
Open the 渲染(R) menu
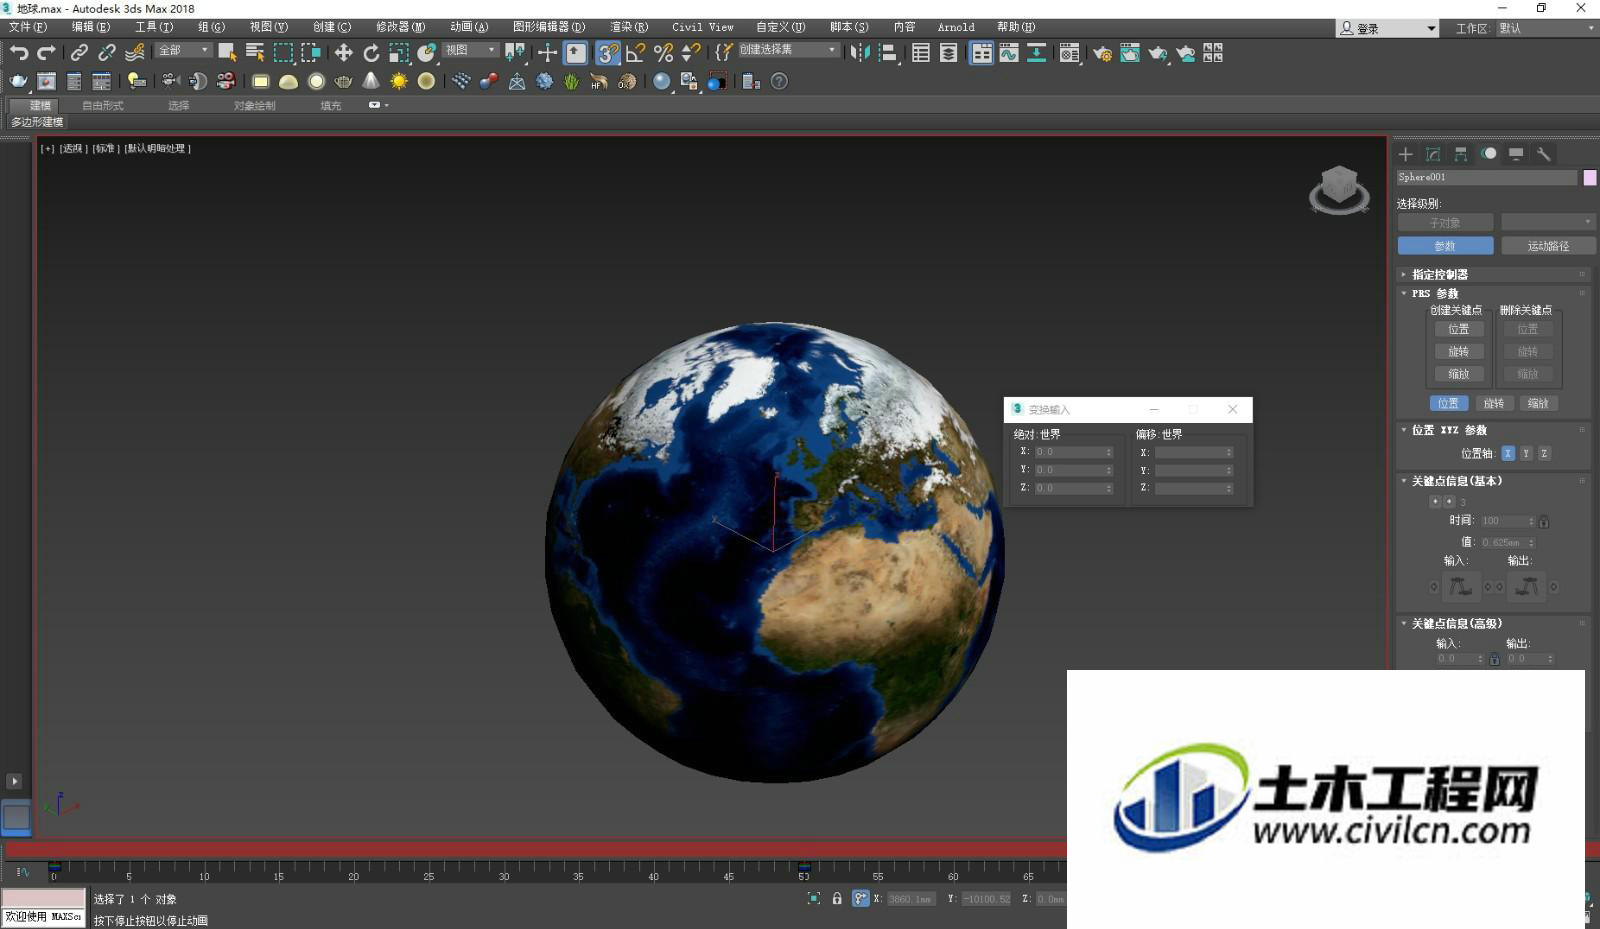point(629,27)
